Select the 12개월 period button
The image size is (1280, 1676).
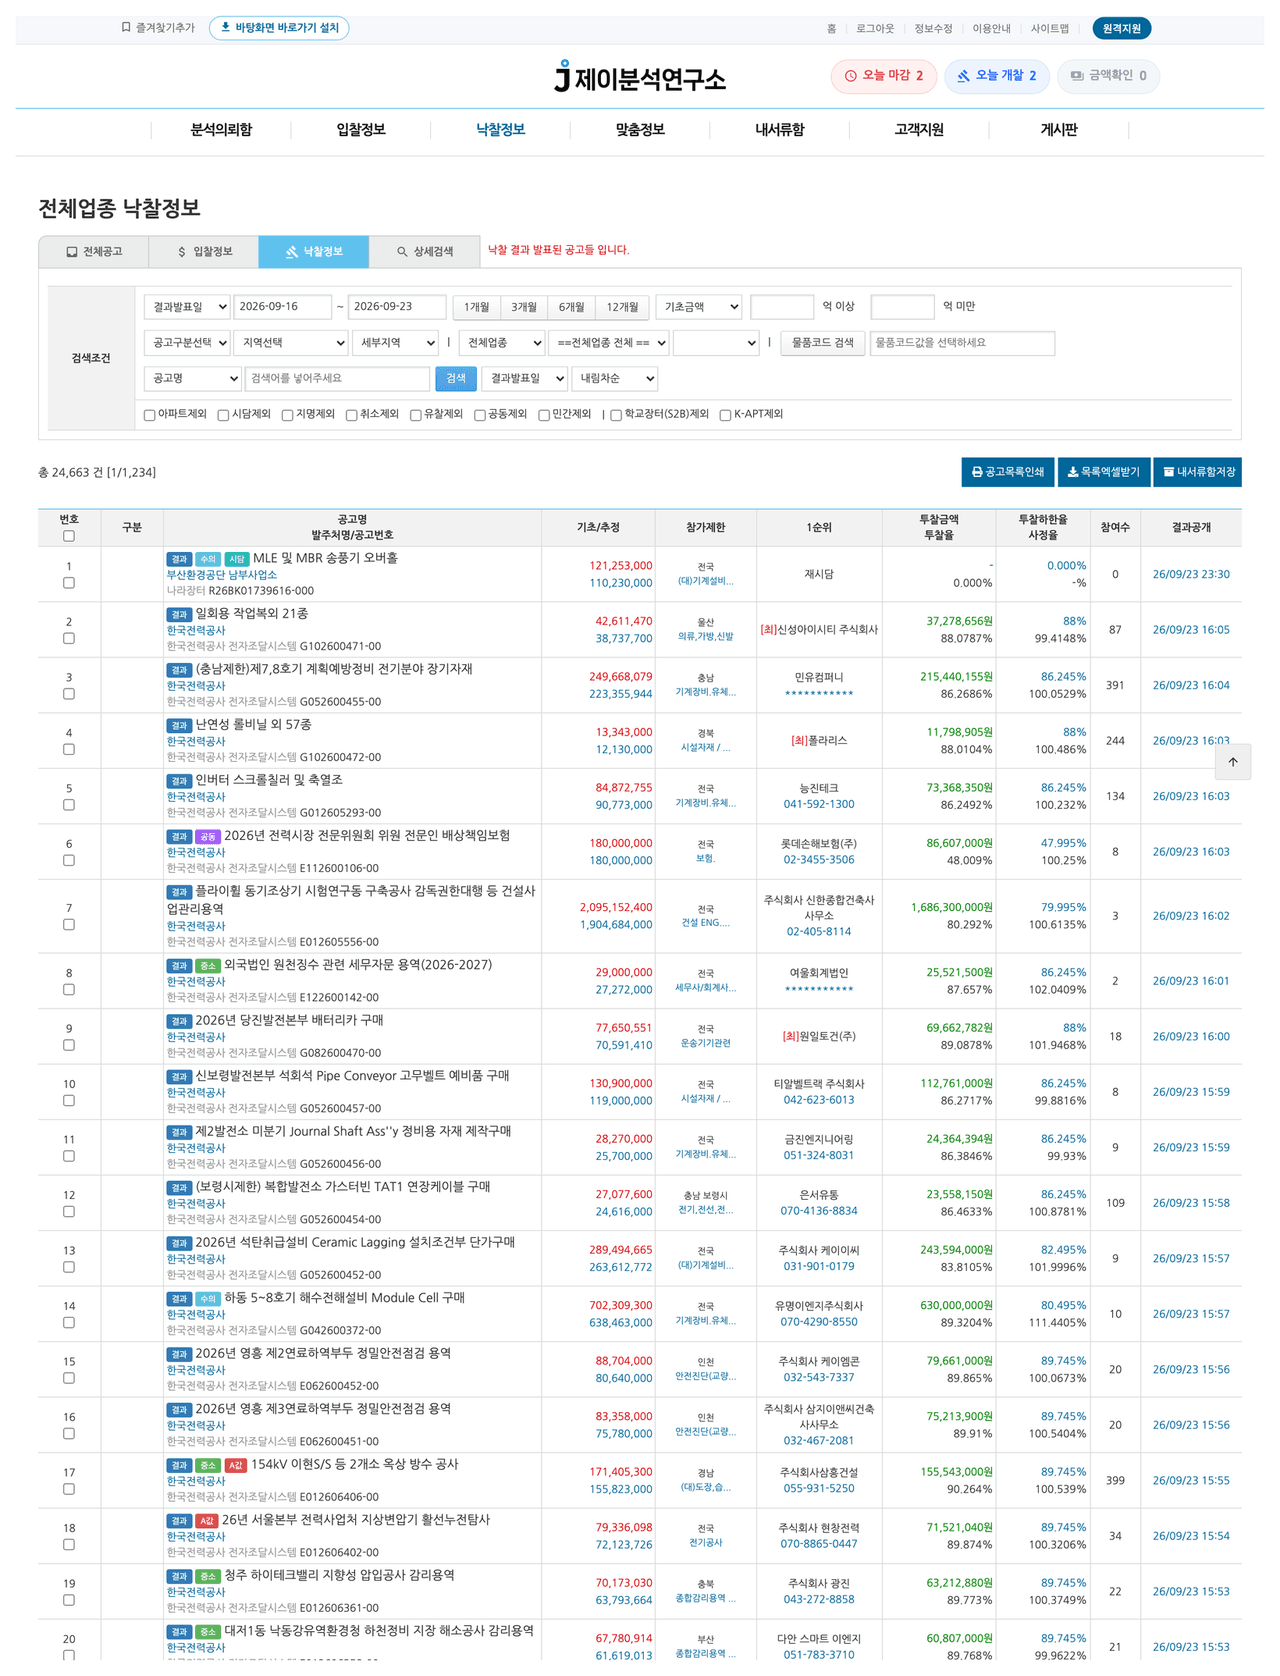pyautogui.click(x=622, y=307)
